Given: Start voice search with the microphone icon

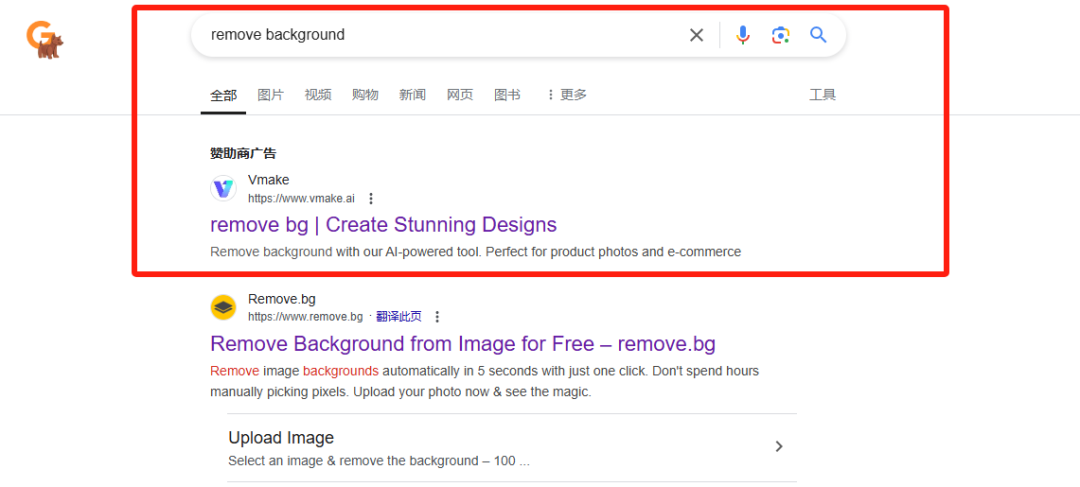Looking at the screenshot, I should click(742, 35).
